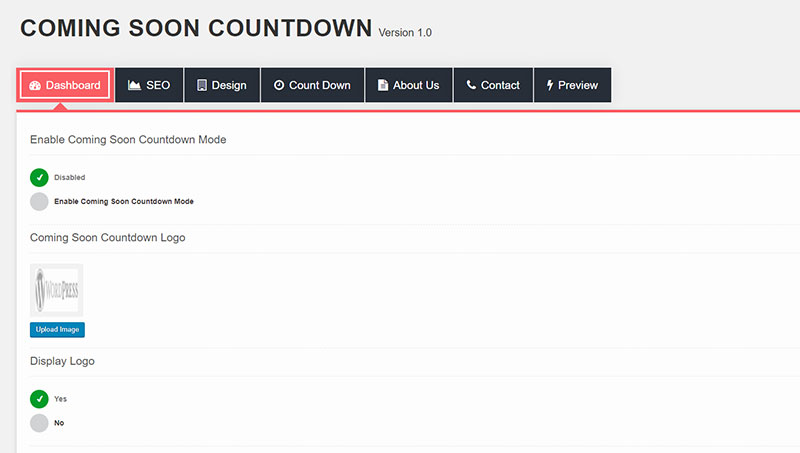Viewport: 800px width, 453px height.
Task: Click the Display Logo heading
Action: pos(62,361)
